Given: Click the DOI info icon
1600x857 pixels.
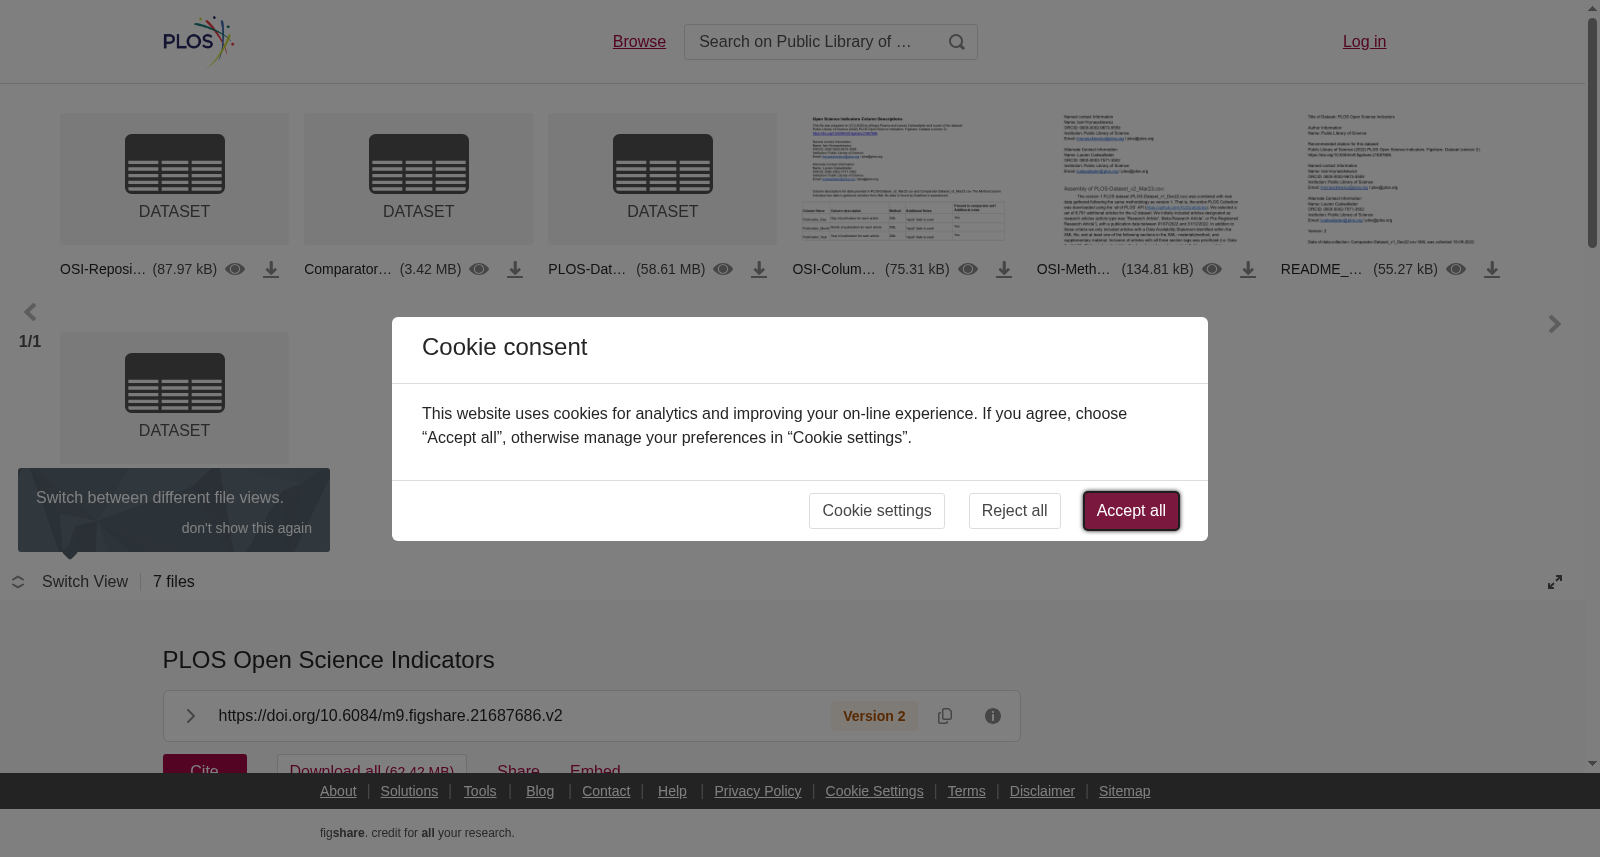Looking at the screenshot, I should pos(993,716).
